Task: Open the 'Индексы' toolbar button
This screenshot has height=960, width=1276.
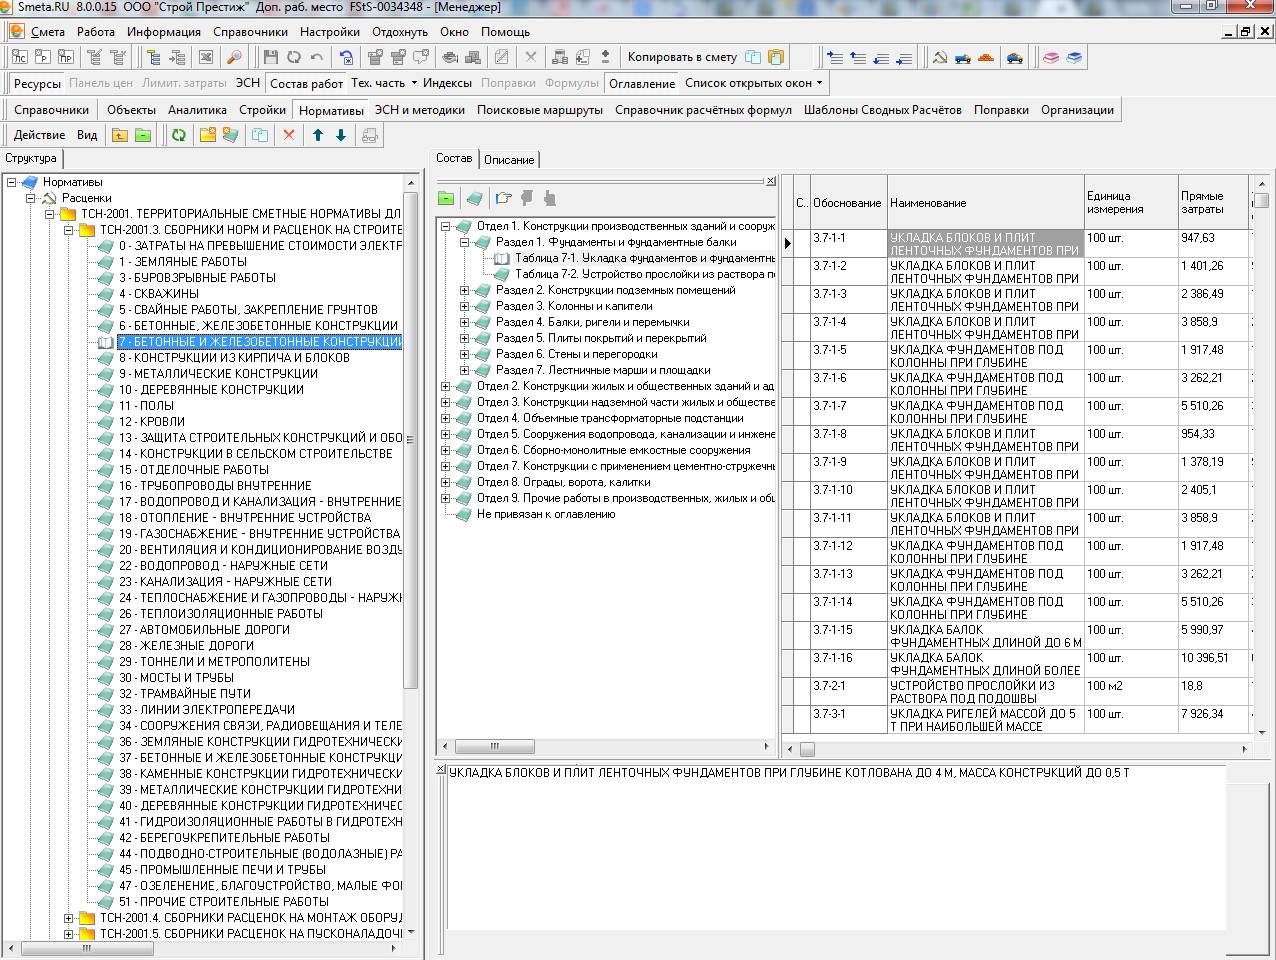Action: [x=447, y=83]
